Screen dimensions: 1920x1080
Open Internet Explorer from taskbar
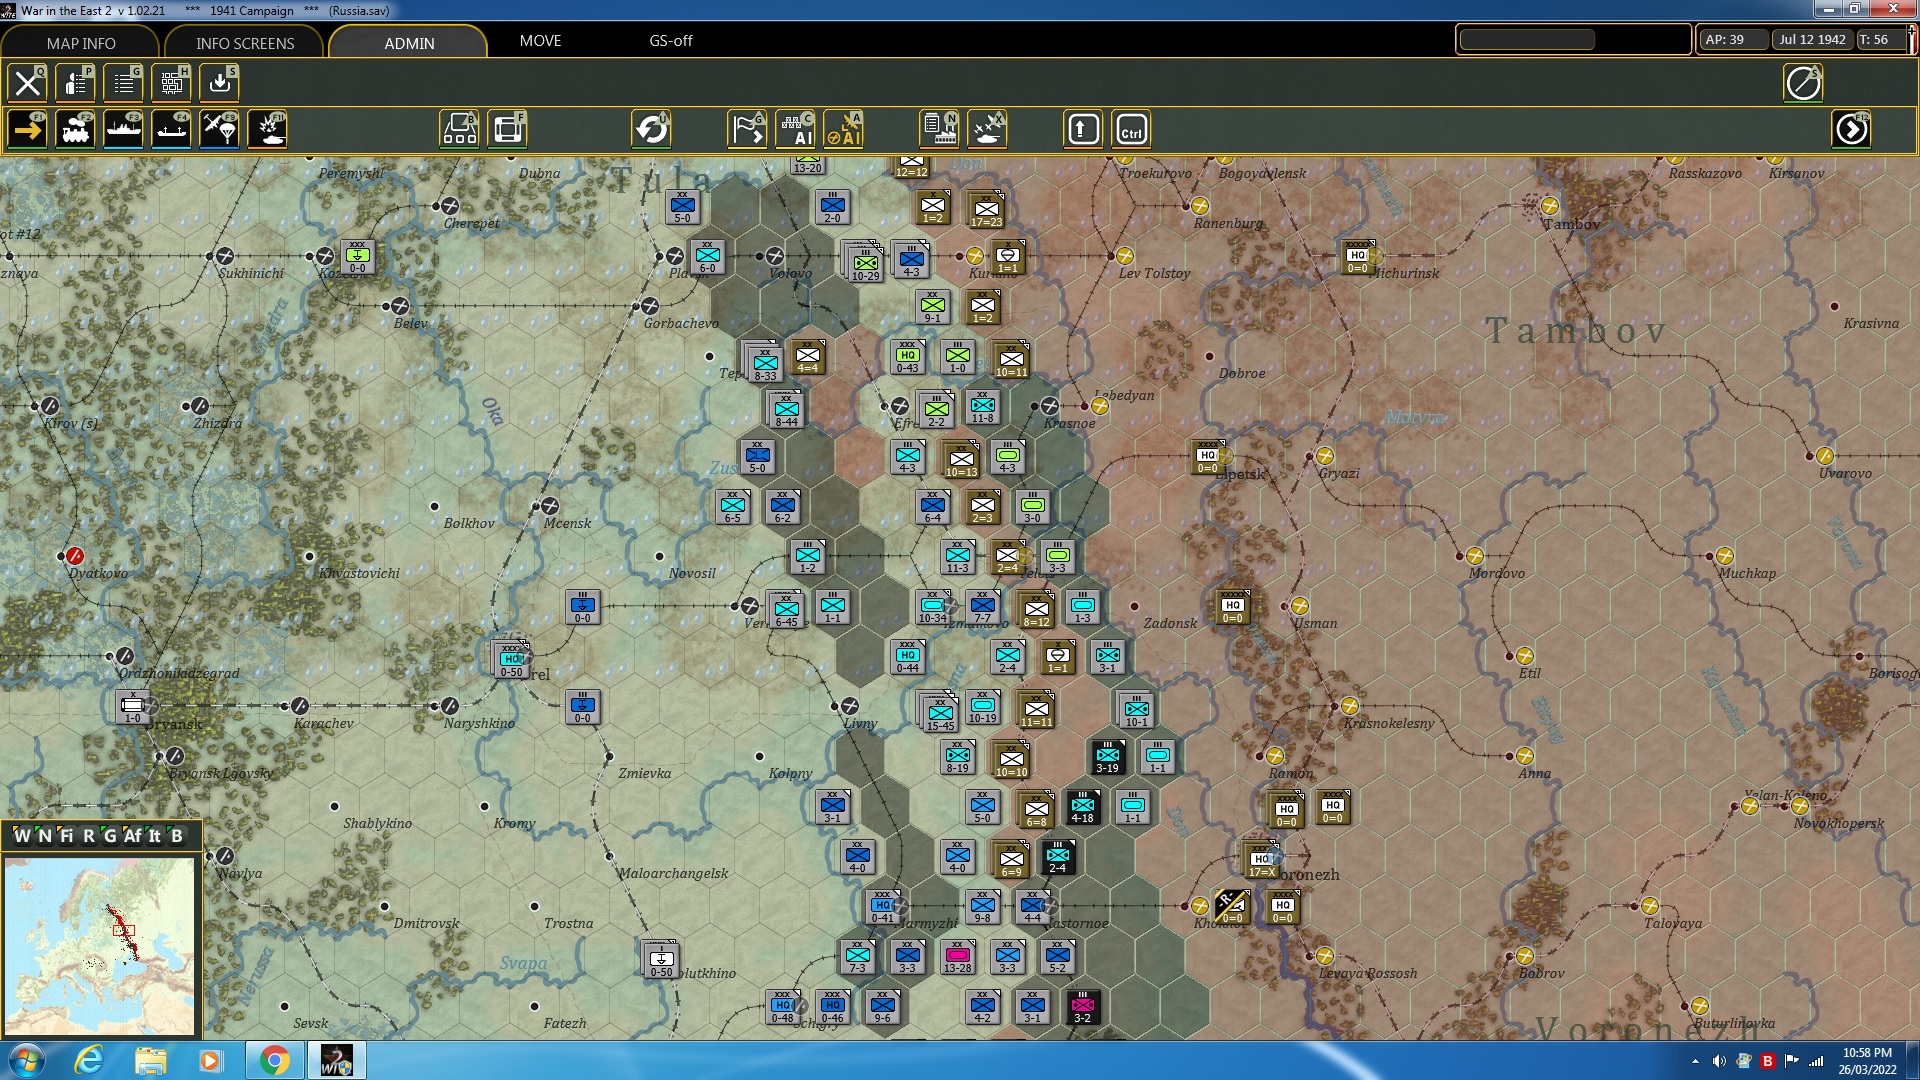89,1060
